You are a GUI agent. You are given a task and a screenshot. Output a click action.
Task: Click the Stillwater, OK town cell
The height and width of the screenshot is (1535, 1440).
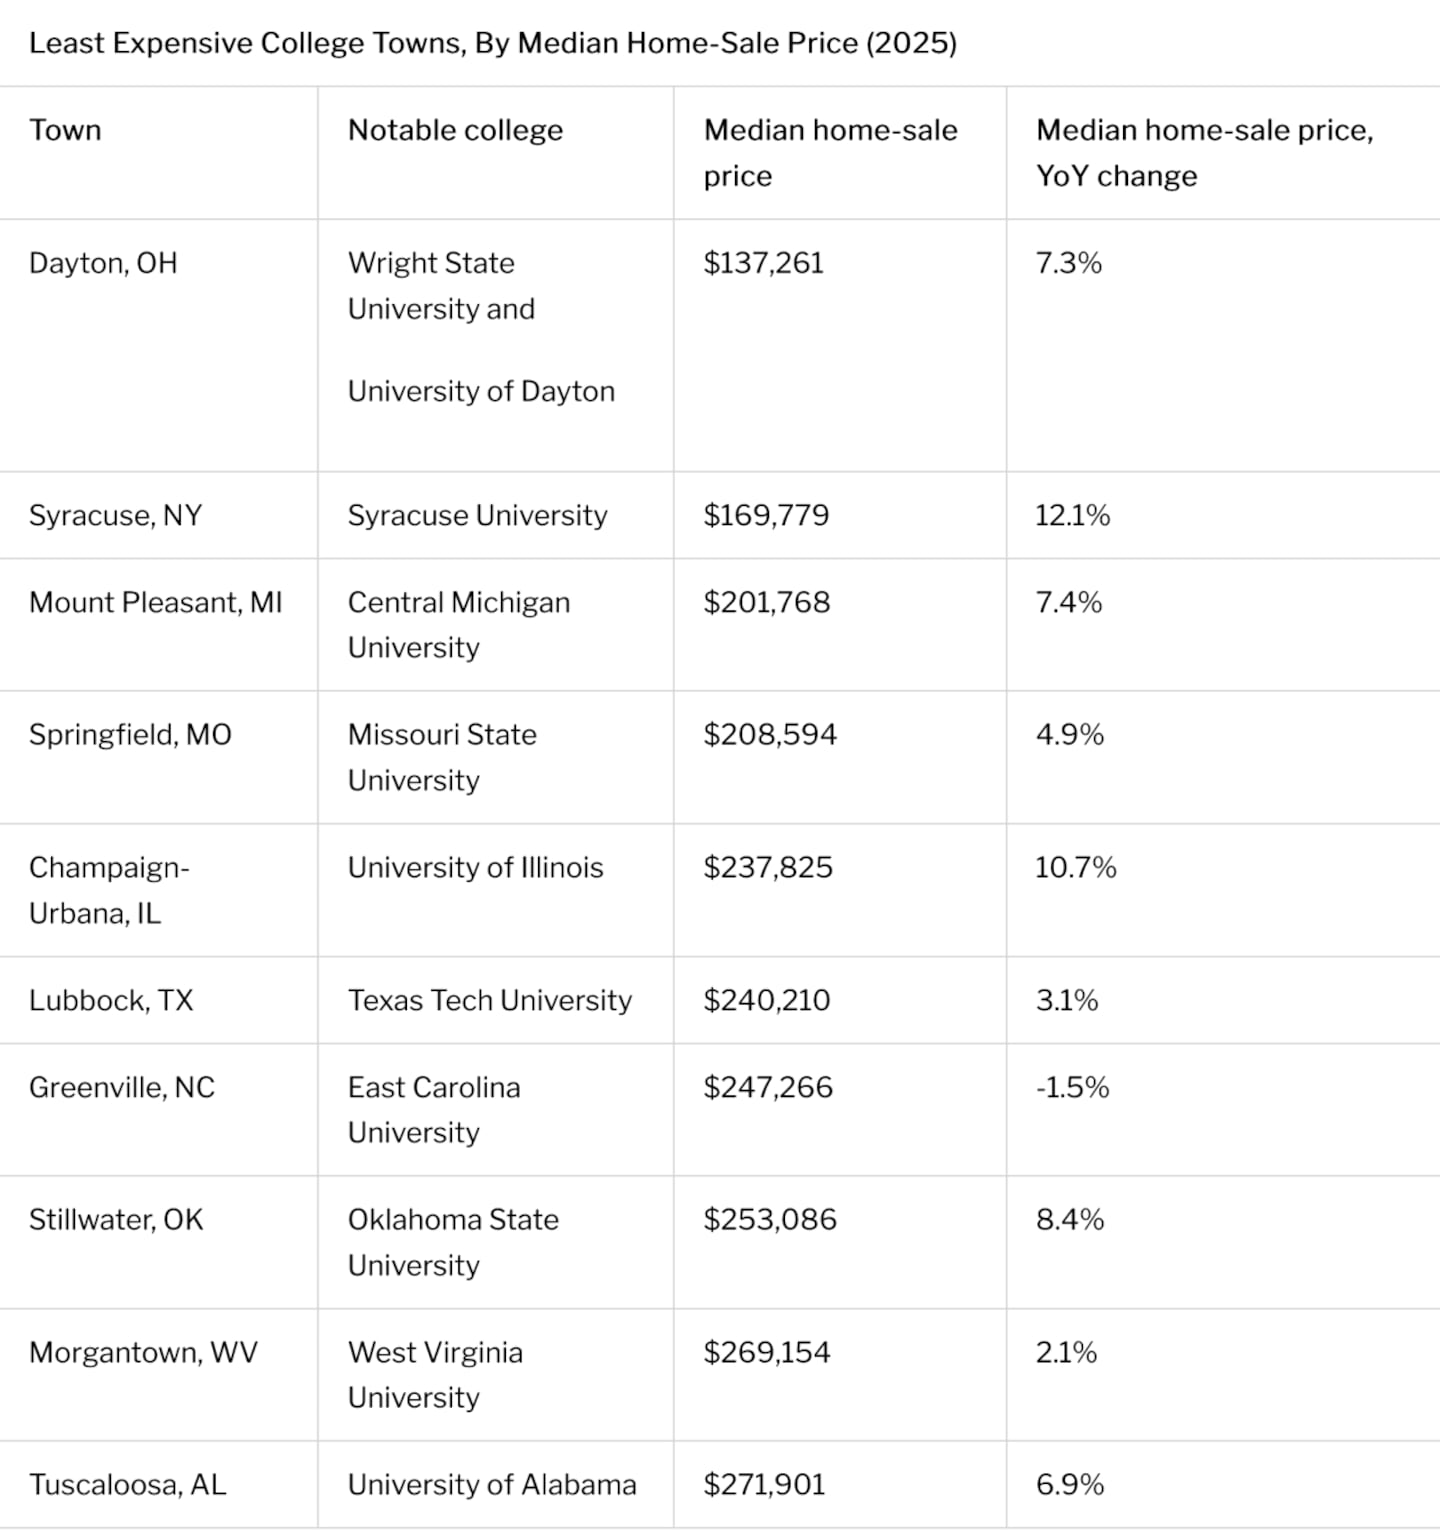[x=116, y=1219]
